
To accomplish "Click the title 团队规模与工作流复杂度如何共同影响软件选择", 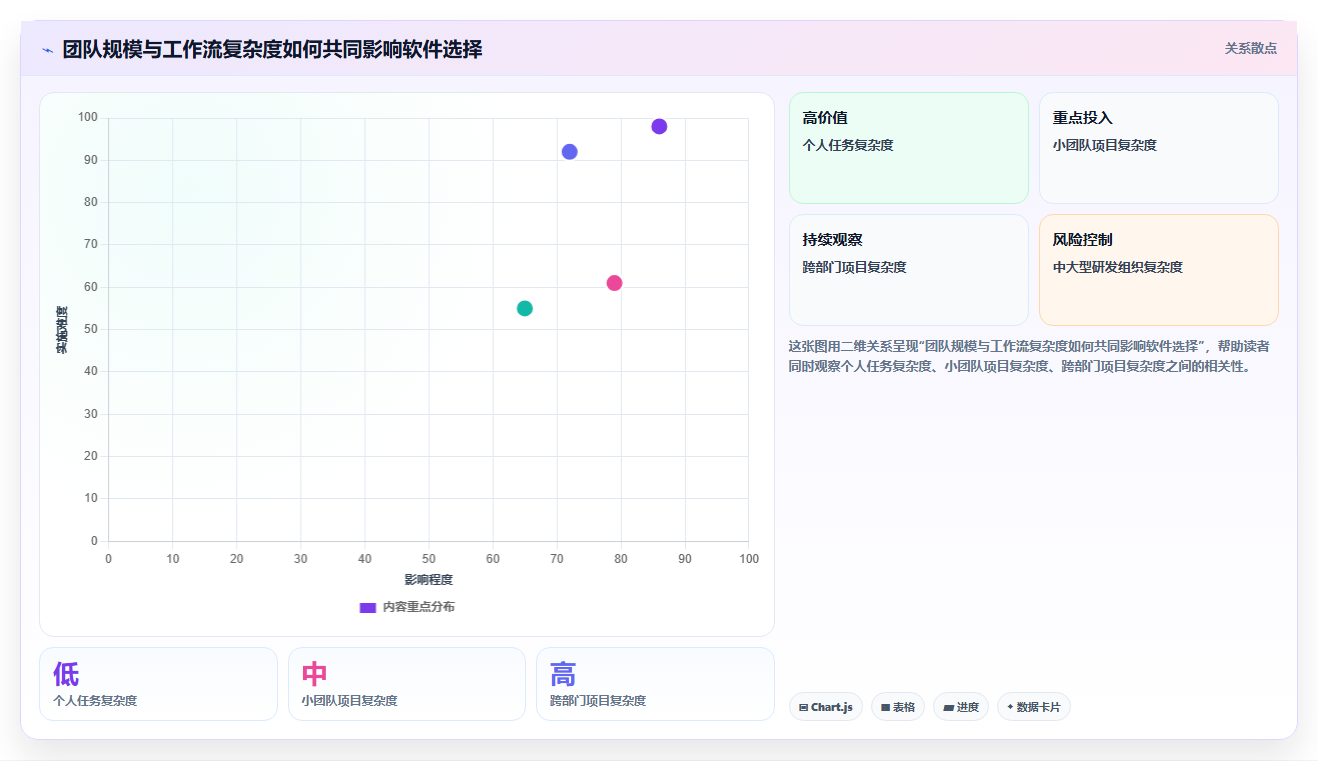I will pos(272,49).
